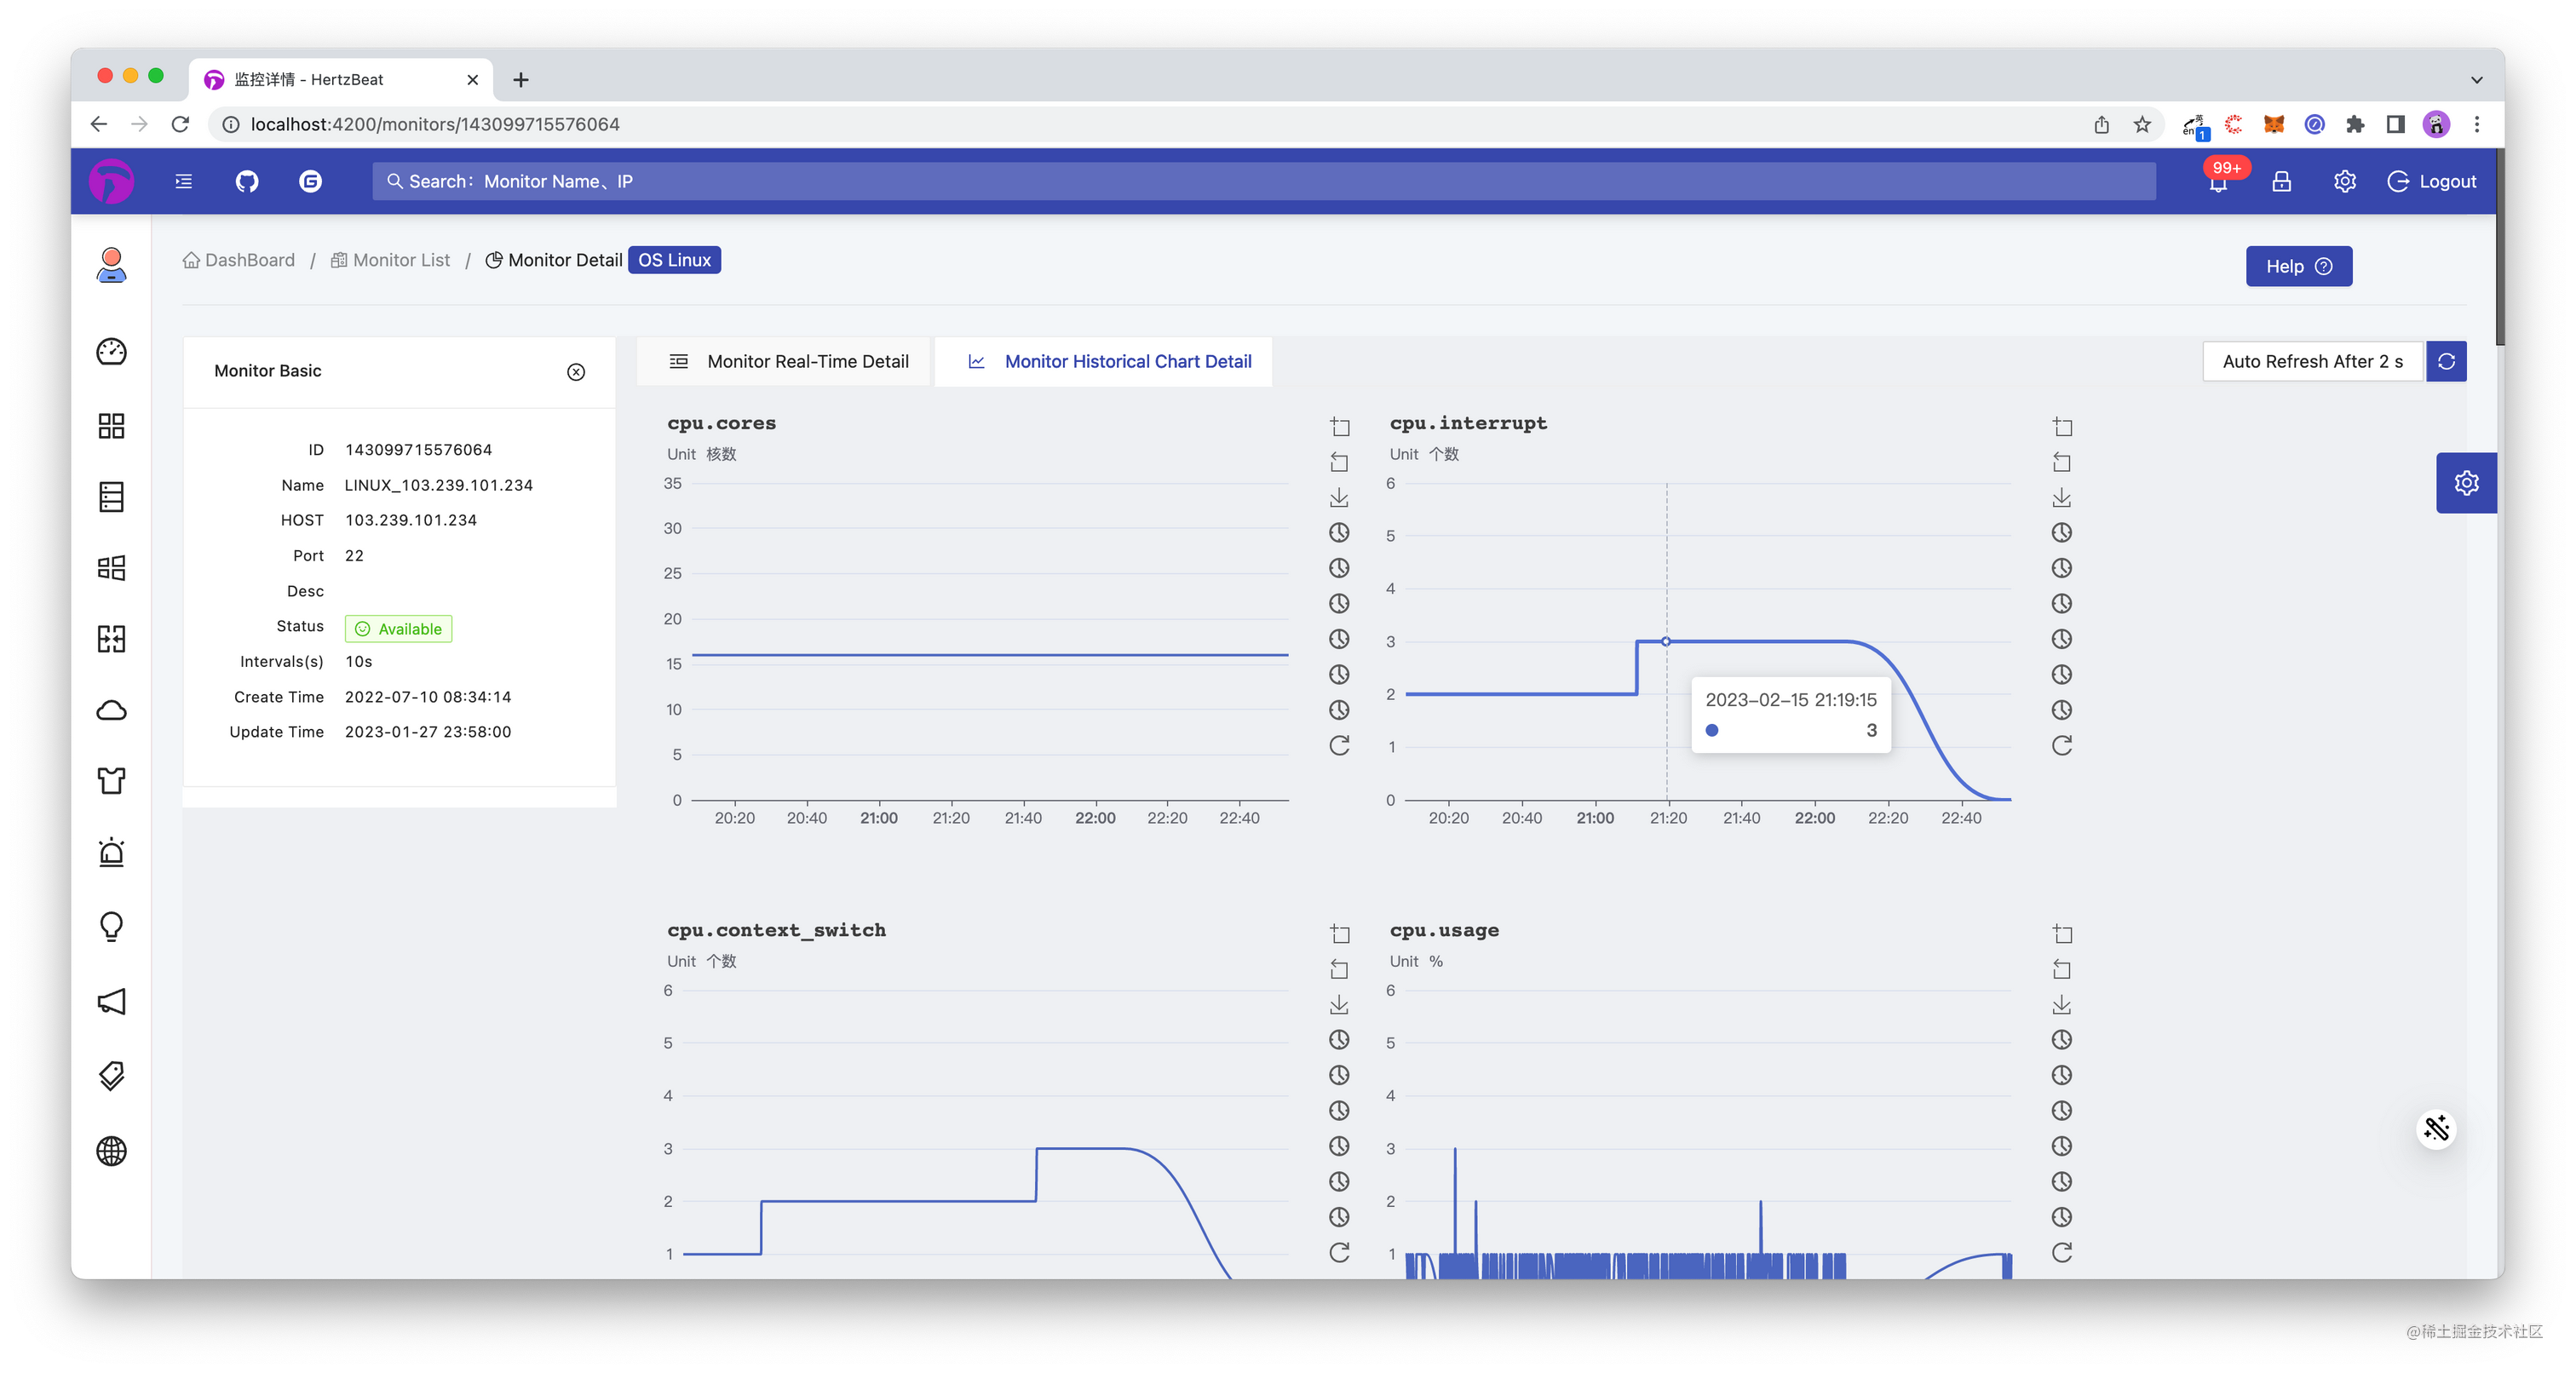This screenshot has height=1373, width=2576.
Task: Switch to Monitor Real-Time Detail tab
Action: 785,361
